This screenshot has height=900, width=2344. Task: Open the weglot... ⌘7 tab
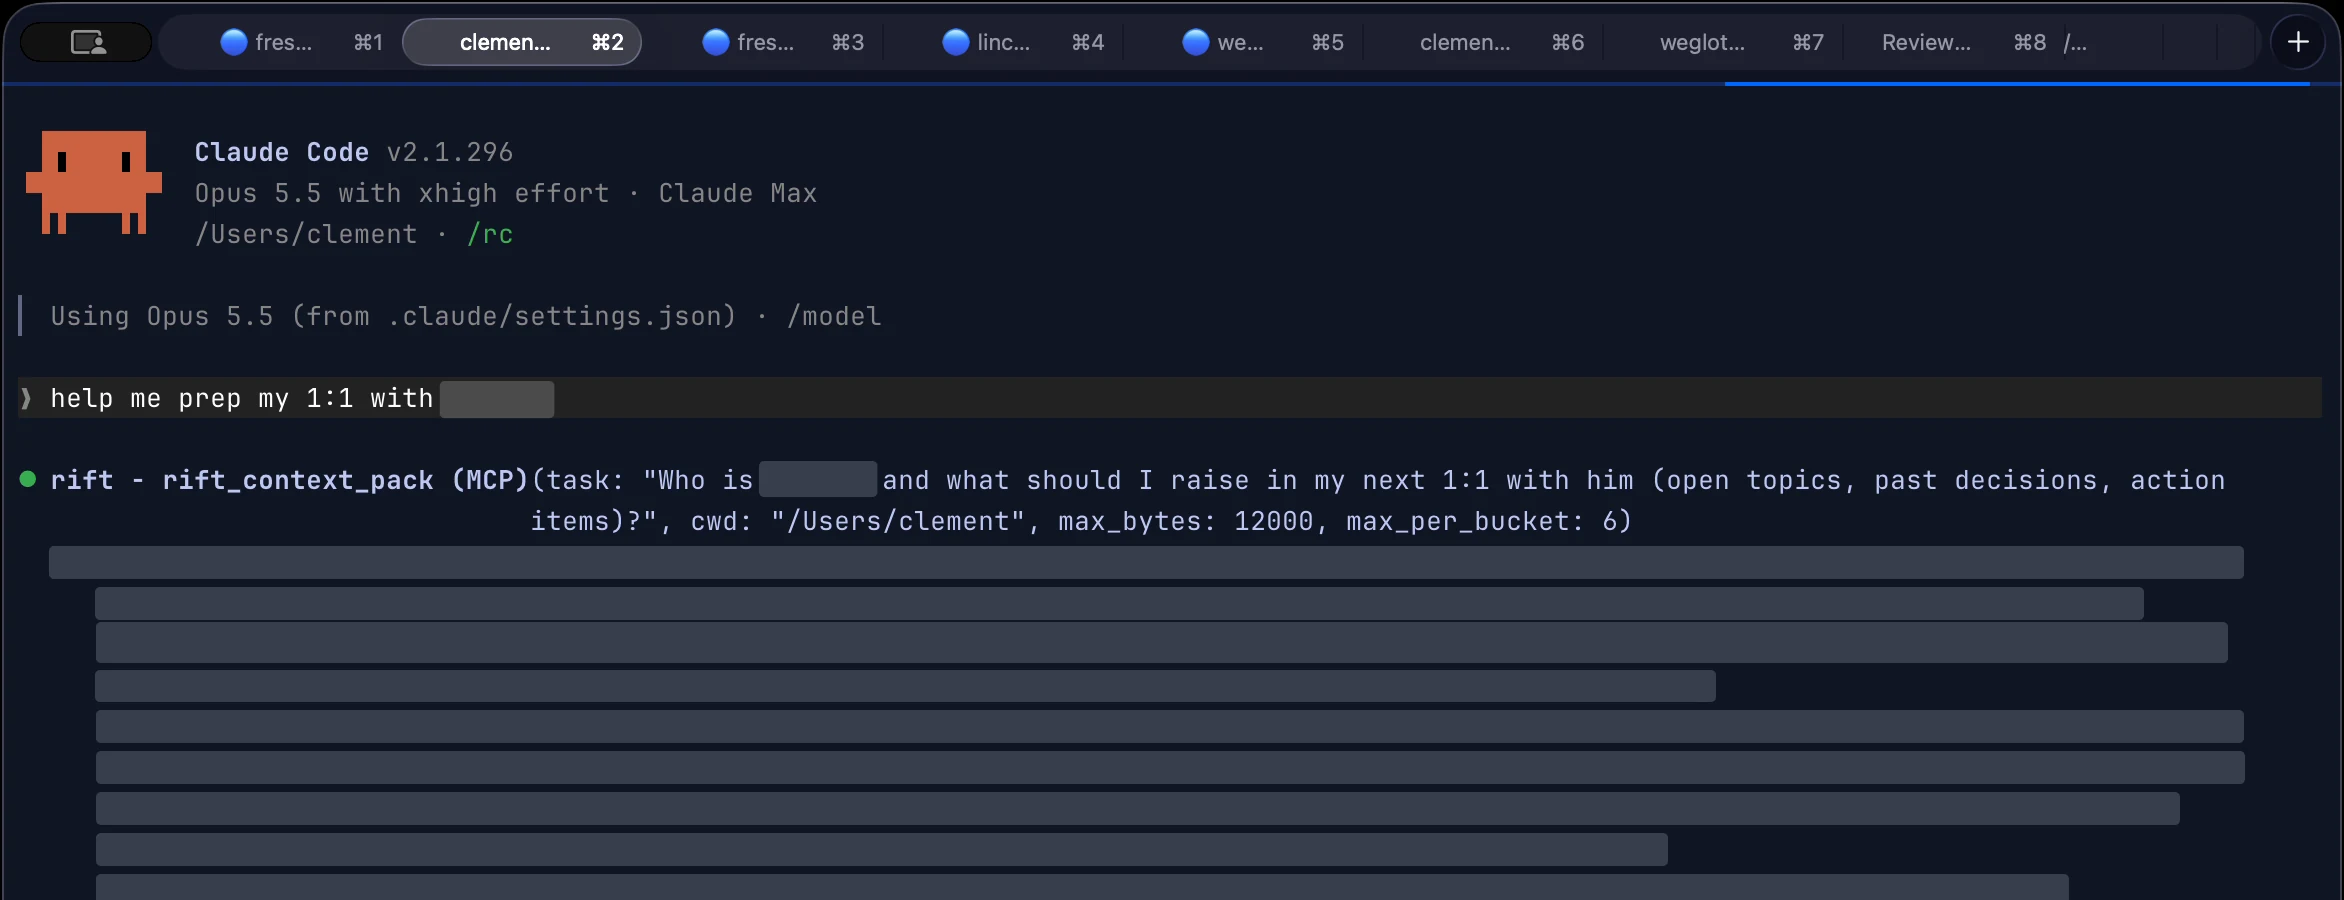(1724, 42)
